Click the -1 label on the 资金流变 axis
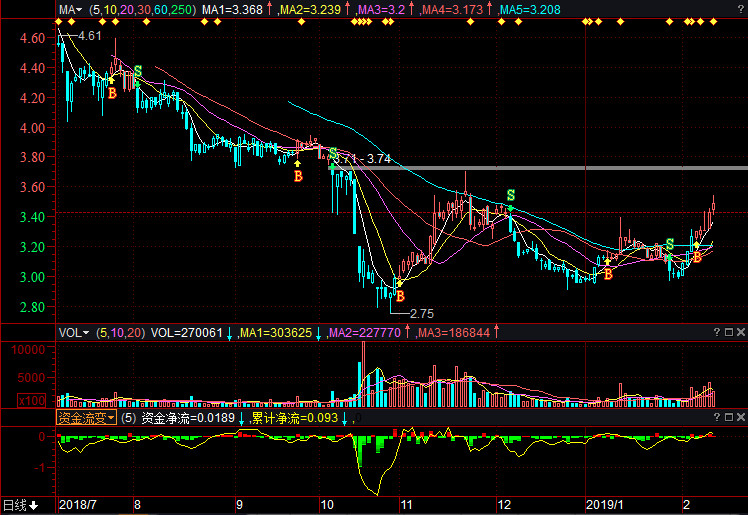Viewport: 748px width, 515px height. [x=40, y=468]
